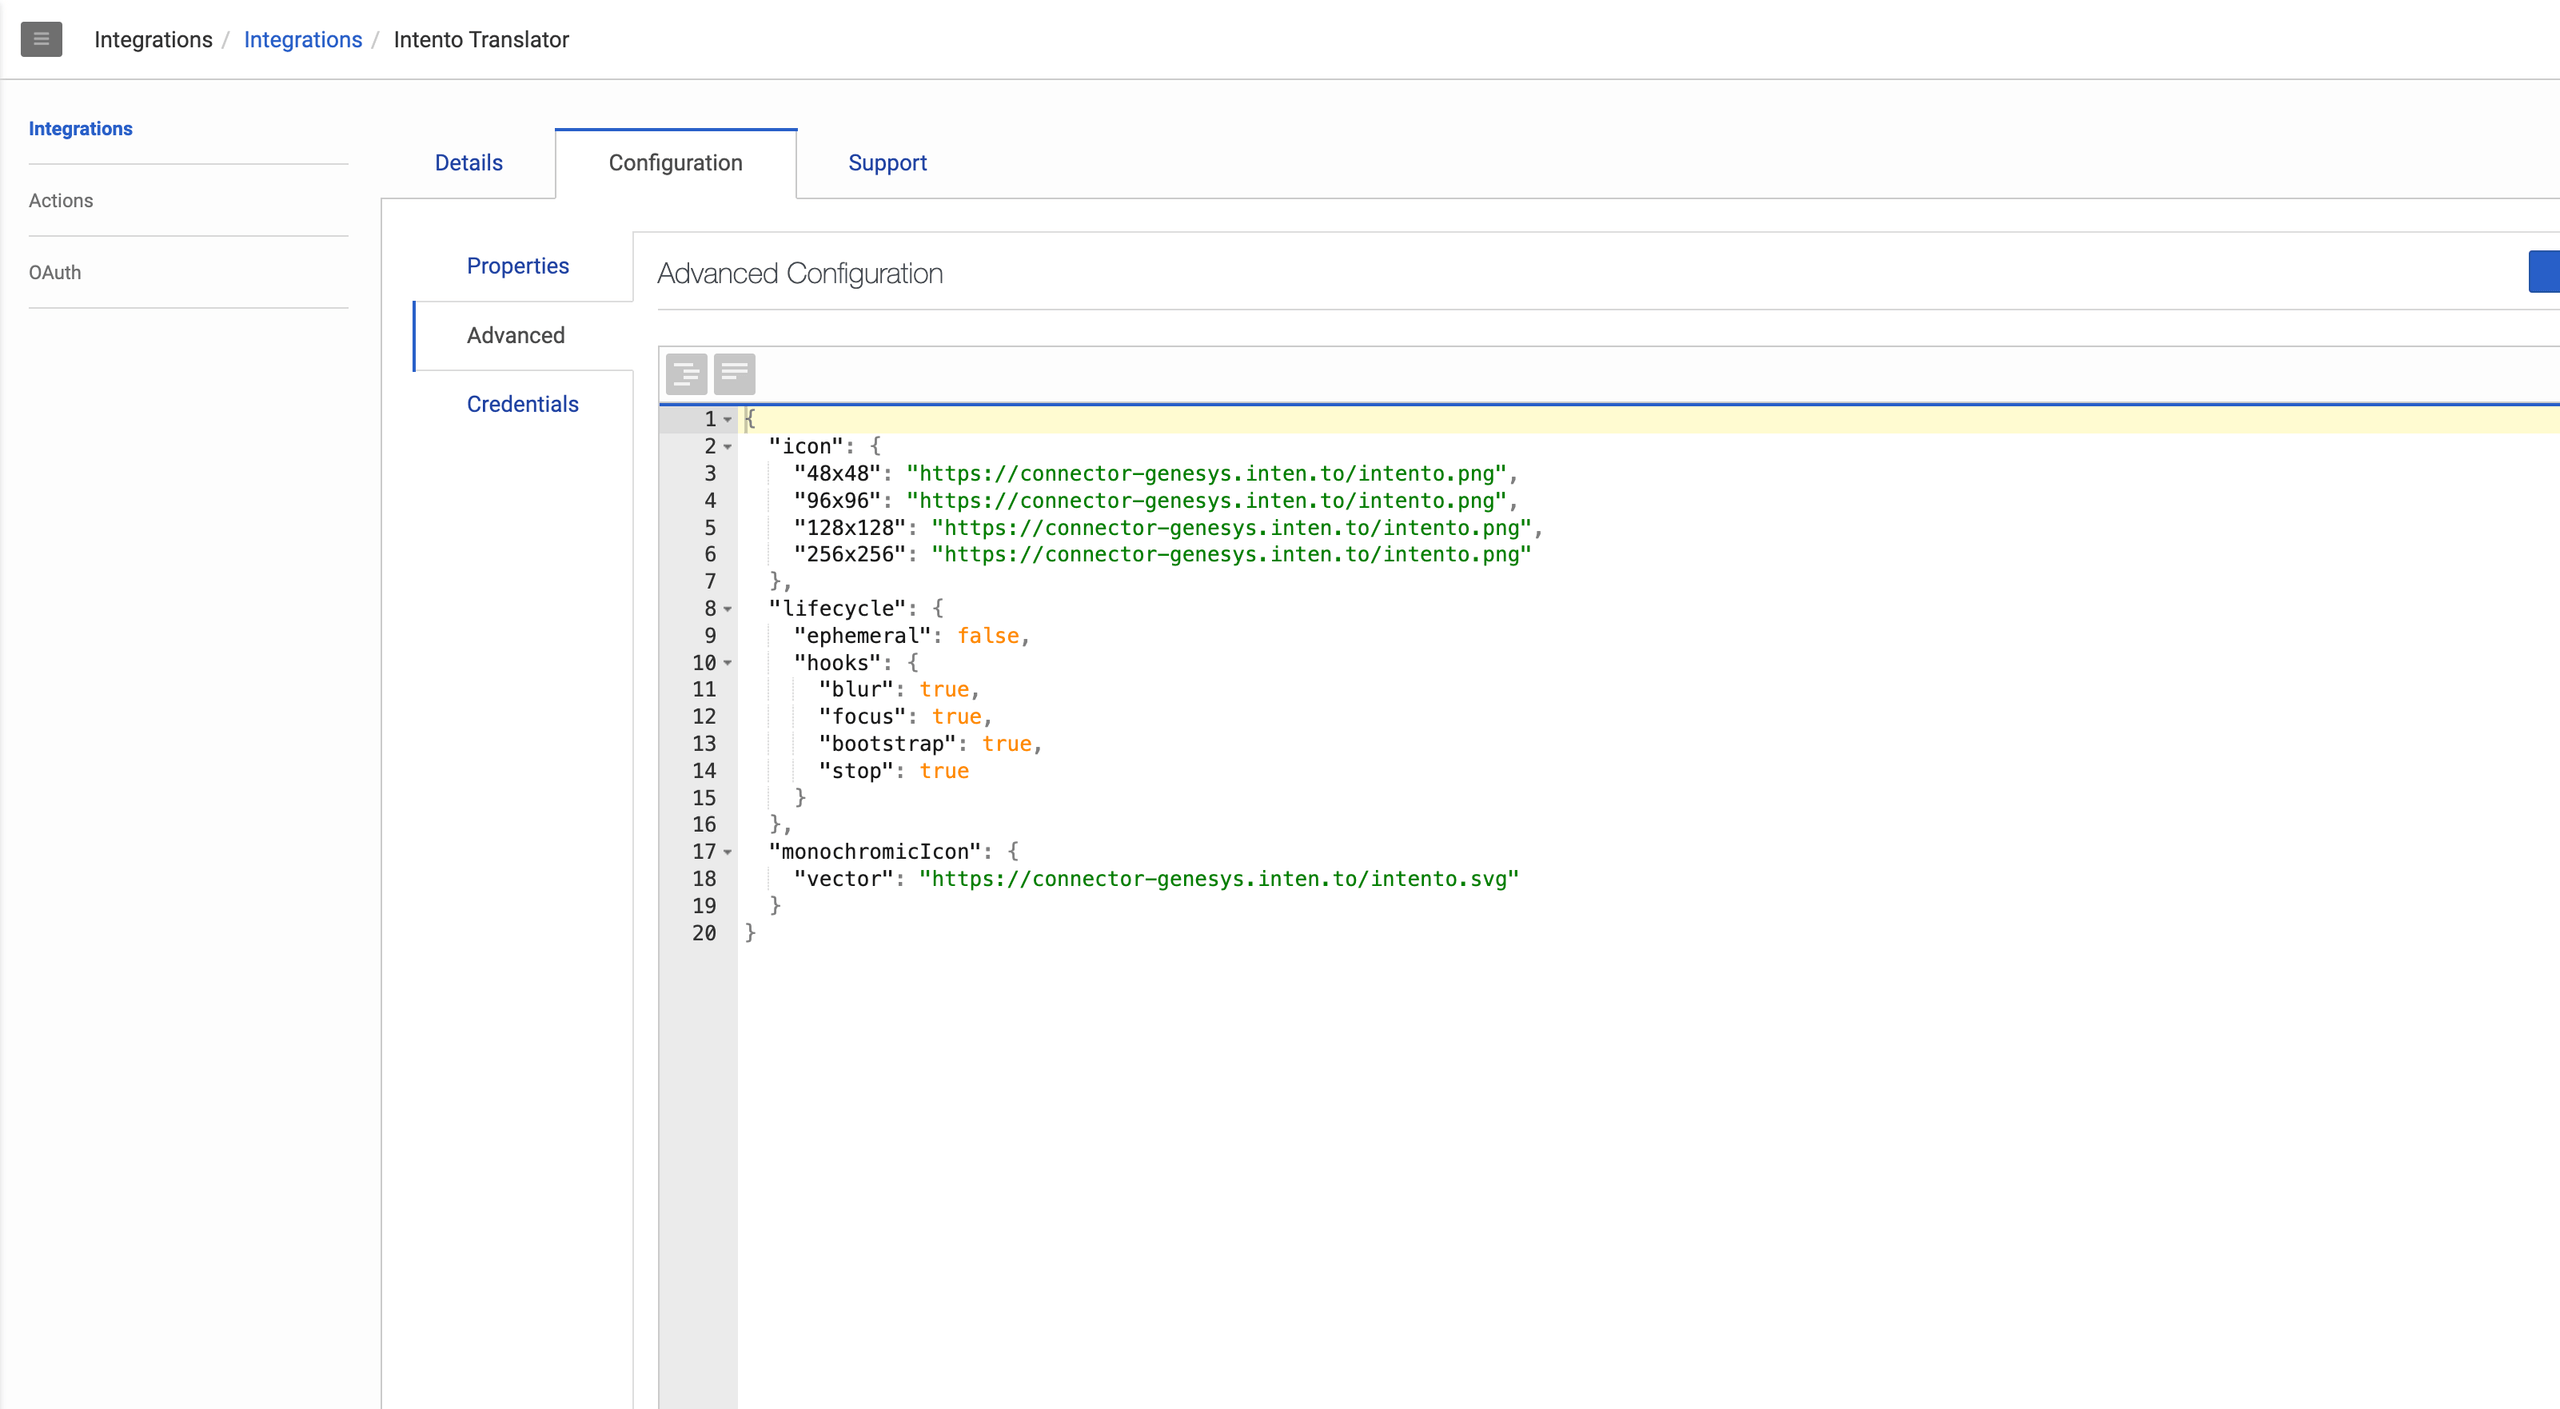2560x1409 pixels.
Task: Open the Details tab
Action: 468,163
